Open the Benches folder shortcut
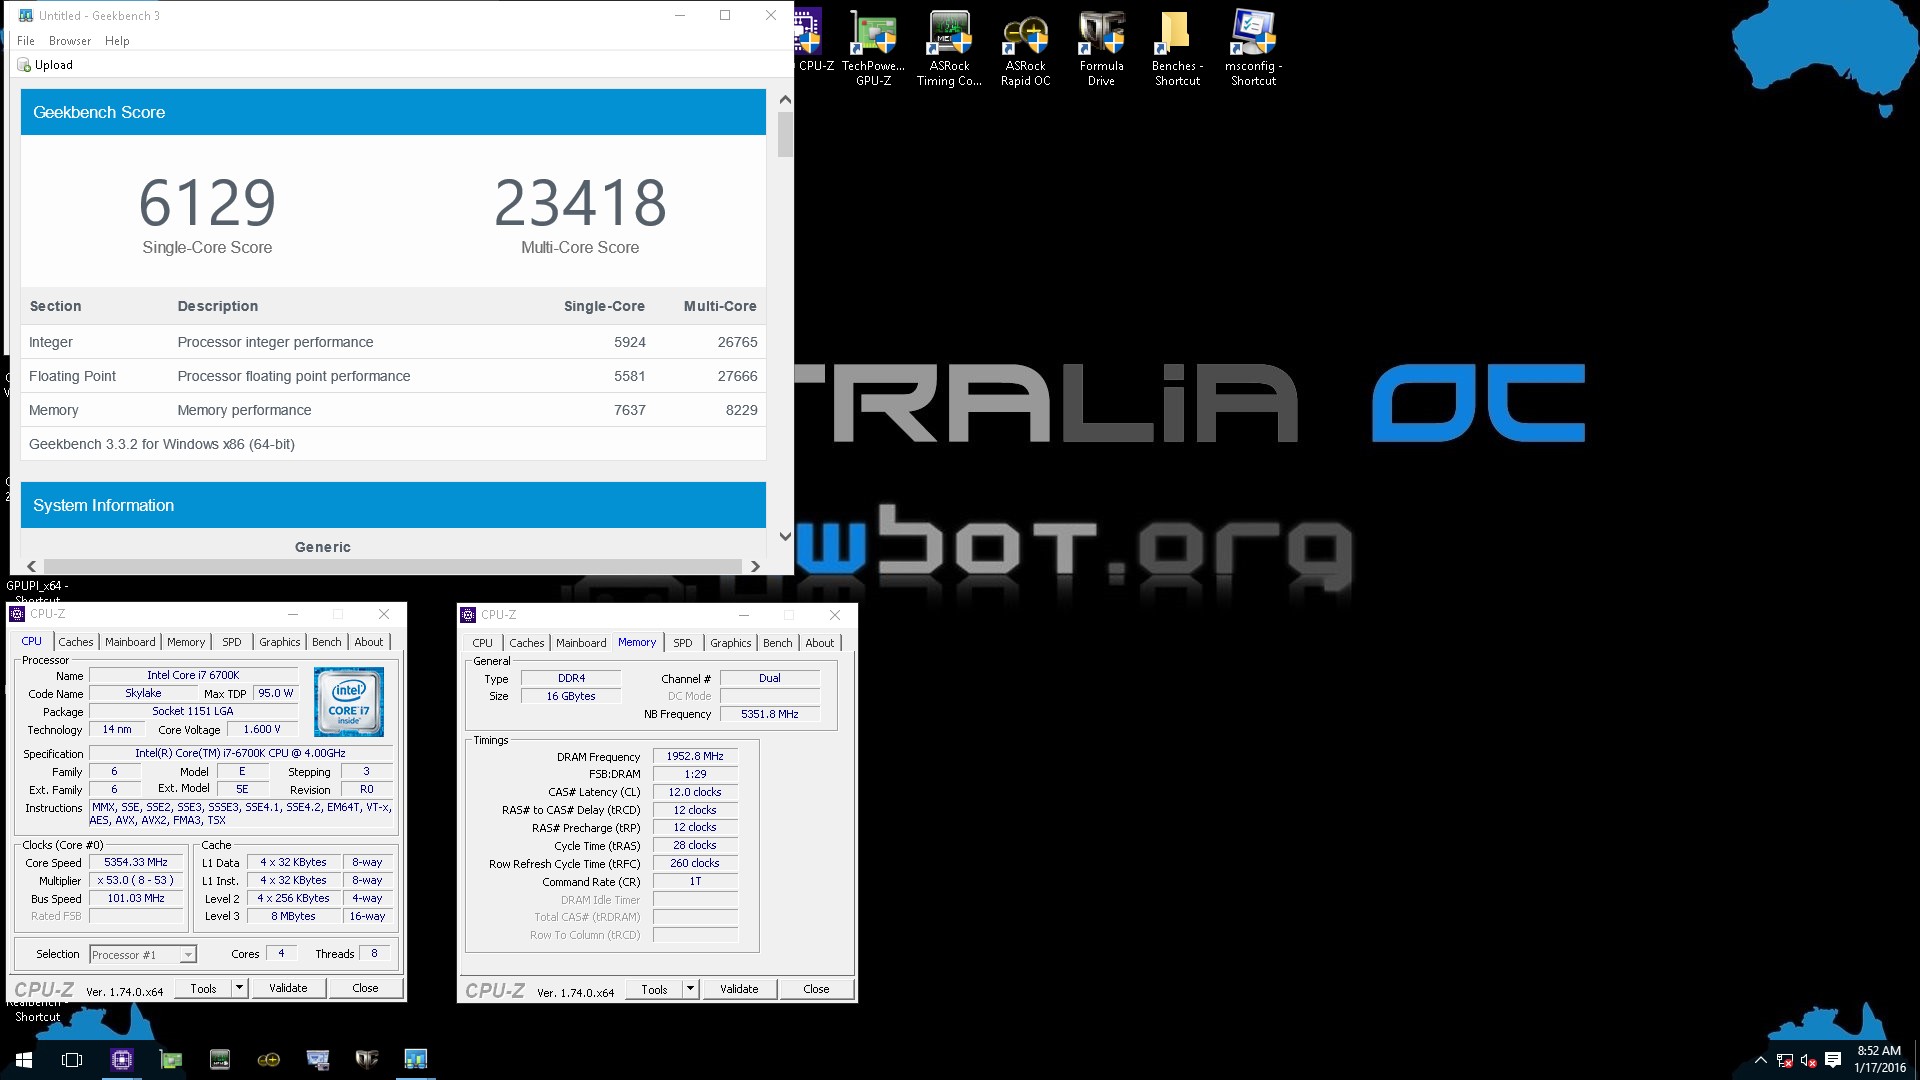1920x1080 pixels. (1177, 49)
